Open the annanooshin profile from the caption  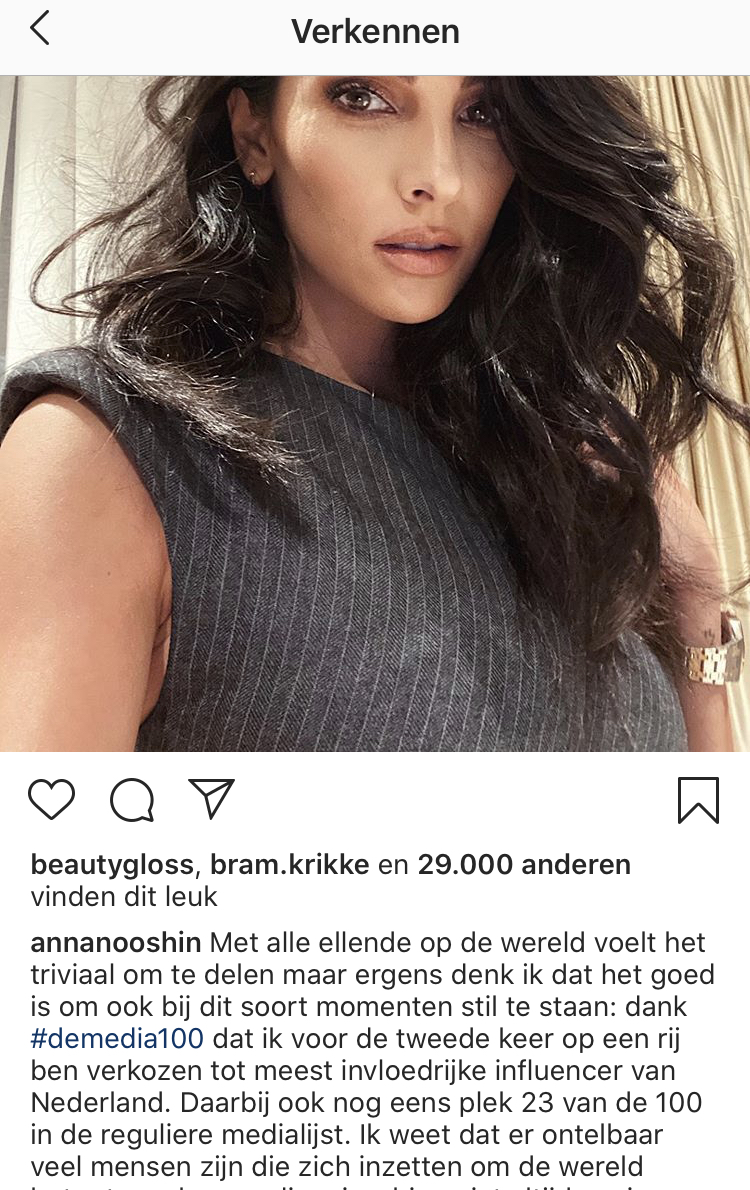tap(115, 943)
